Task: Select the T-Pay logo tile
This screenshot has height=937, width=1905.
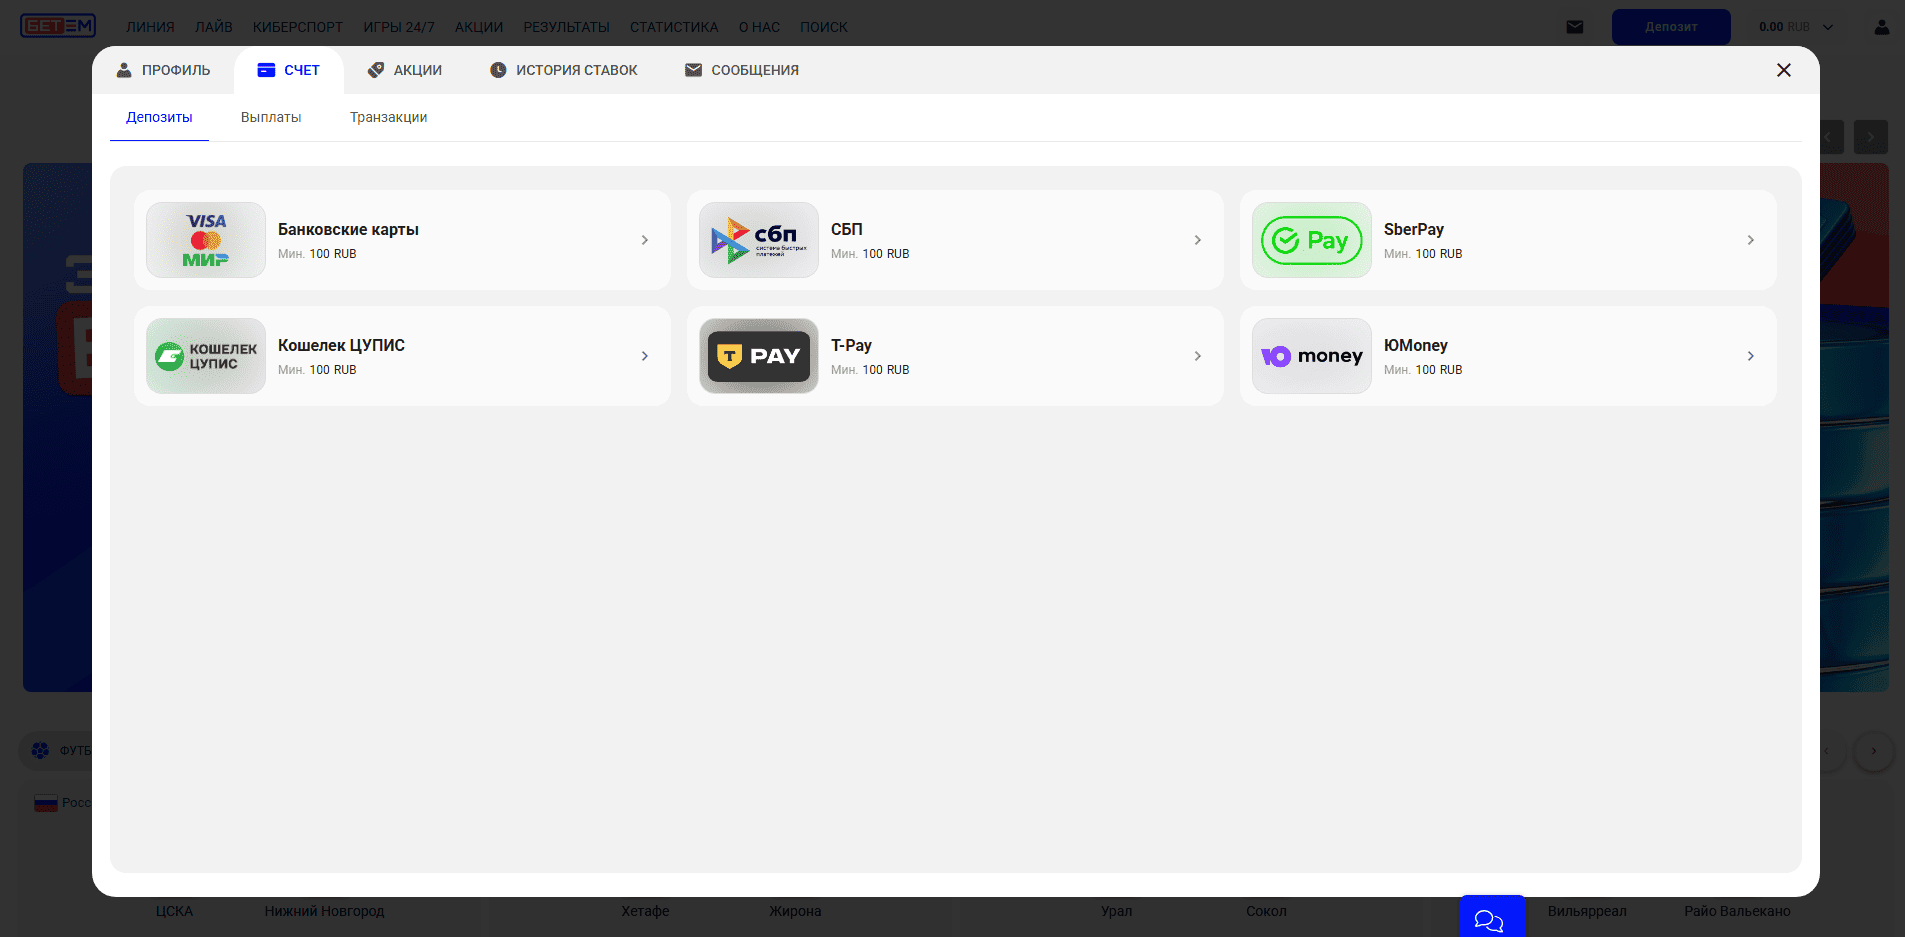Action: pyautogui.click(x=758, y=356)
